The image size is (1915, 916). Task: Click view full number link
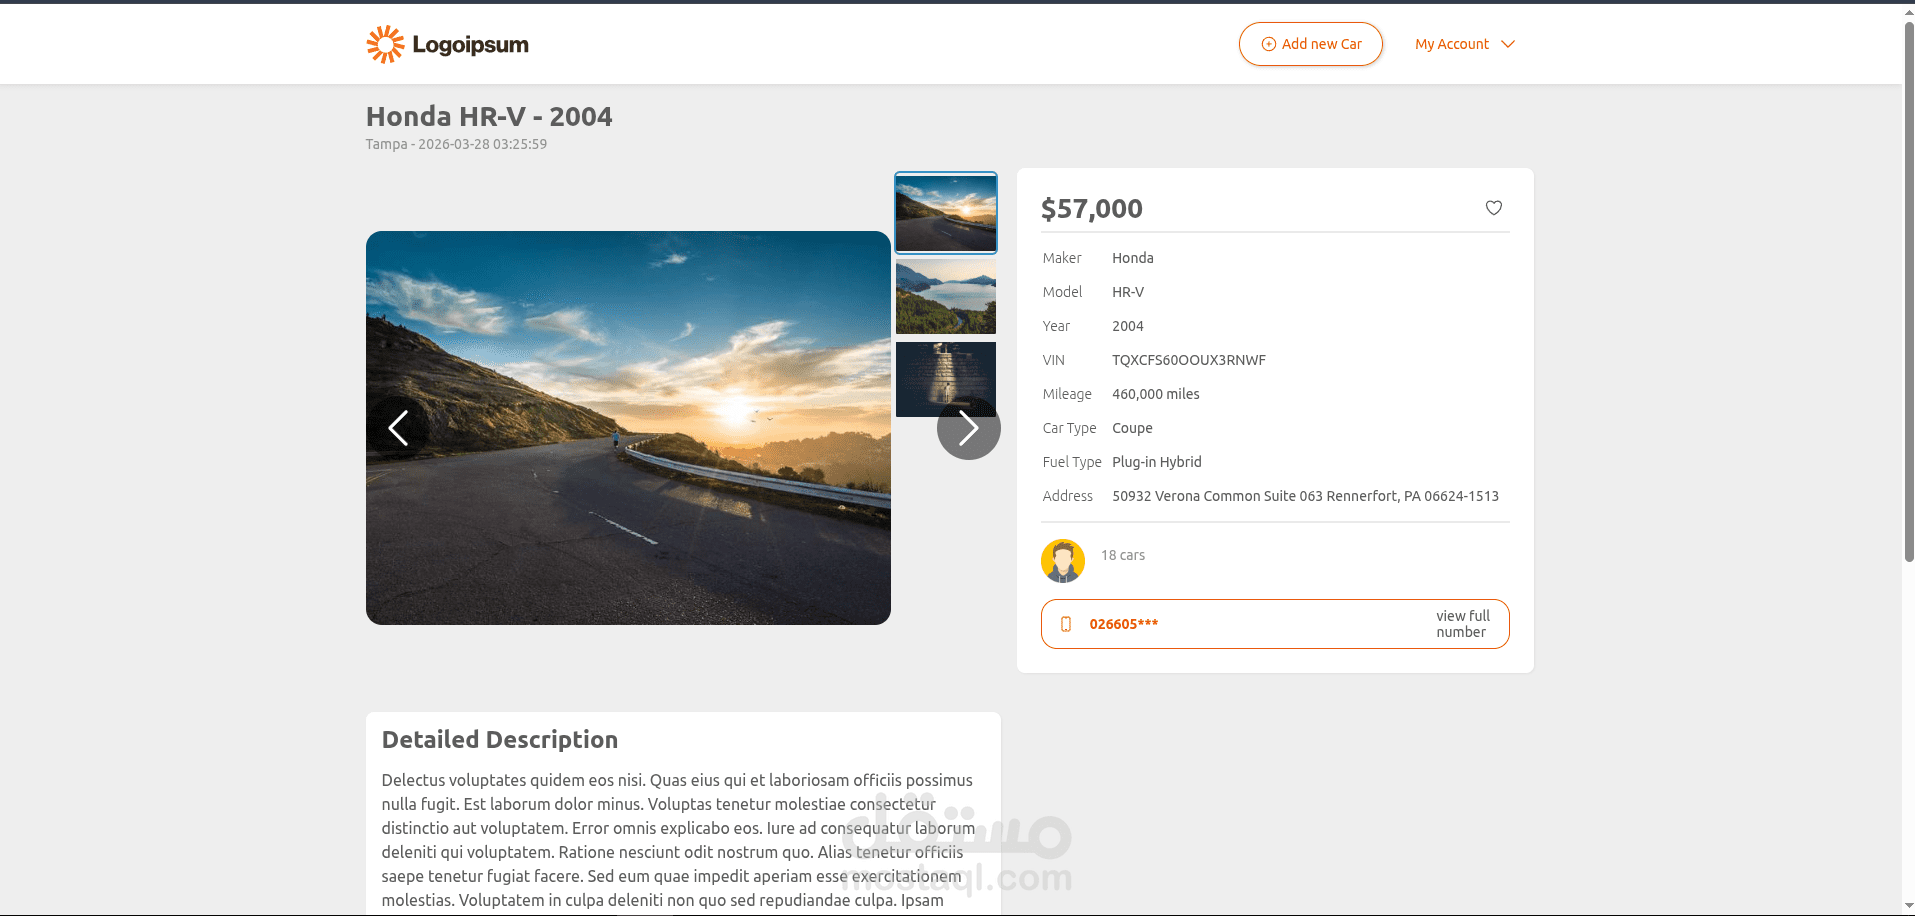[x=1462, y=624]
